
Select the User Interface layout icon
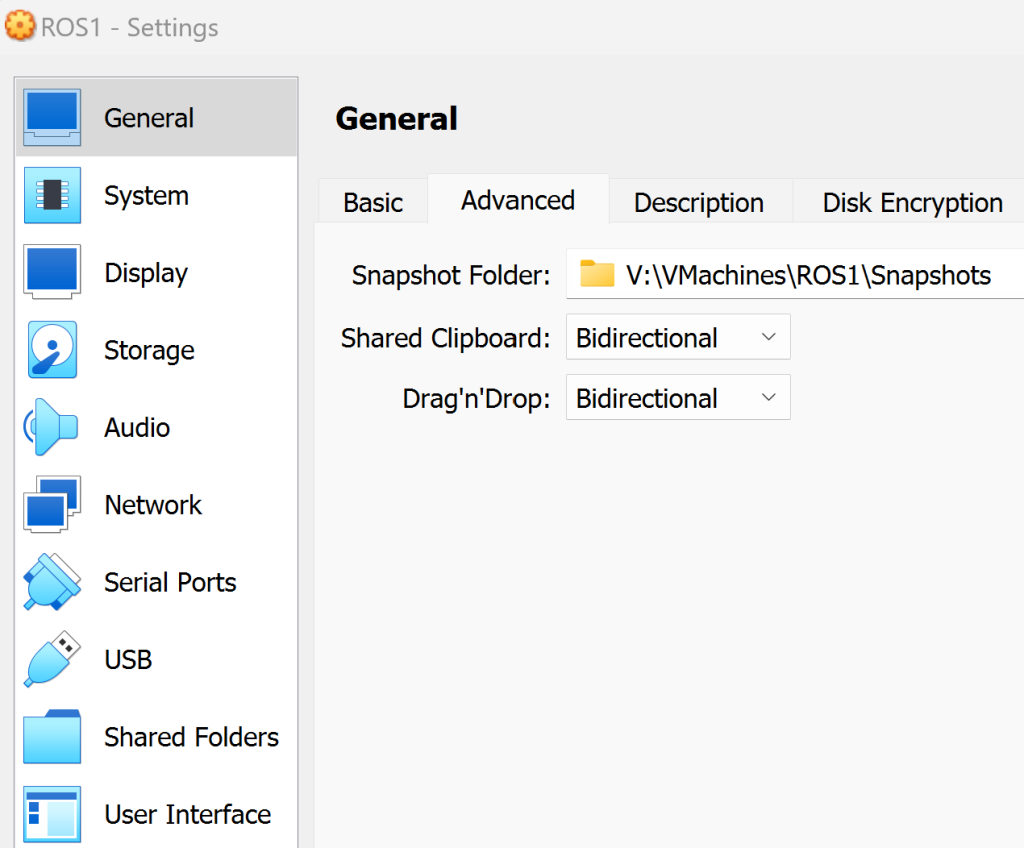coord(52,813)
